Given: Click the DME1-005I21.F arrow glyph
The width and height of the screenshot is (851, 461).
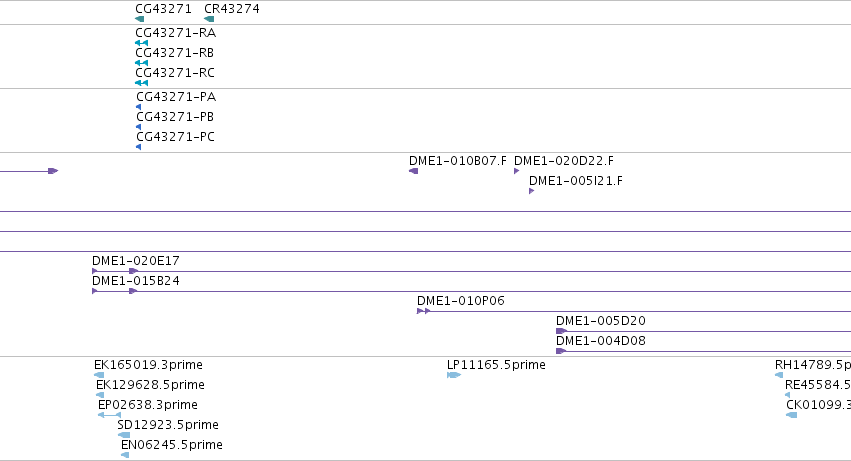Looking at the screenshot, I should (x=531, y=191).
